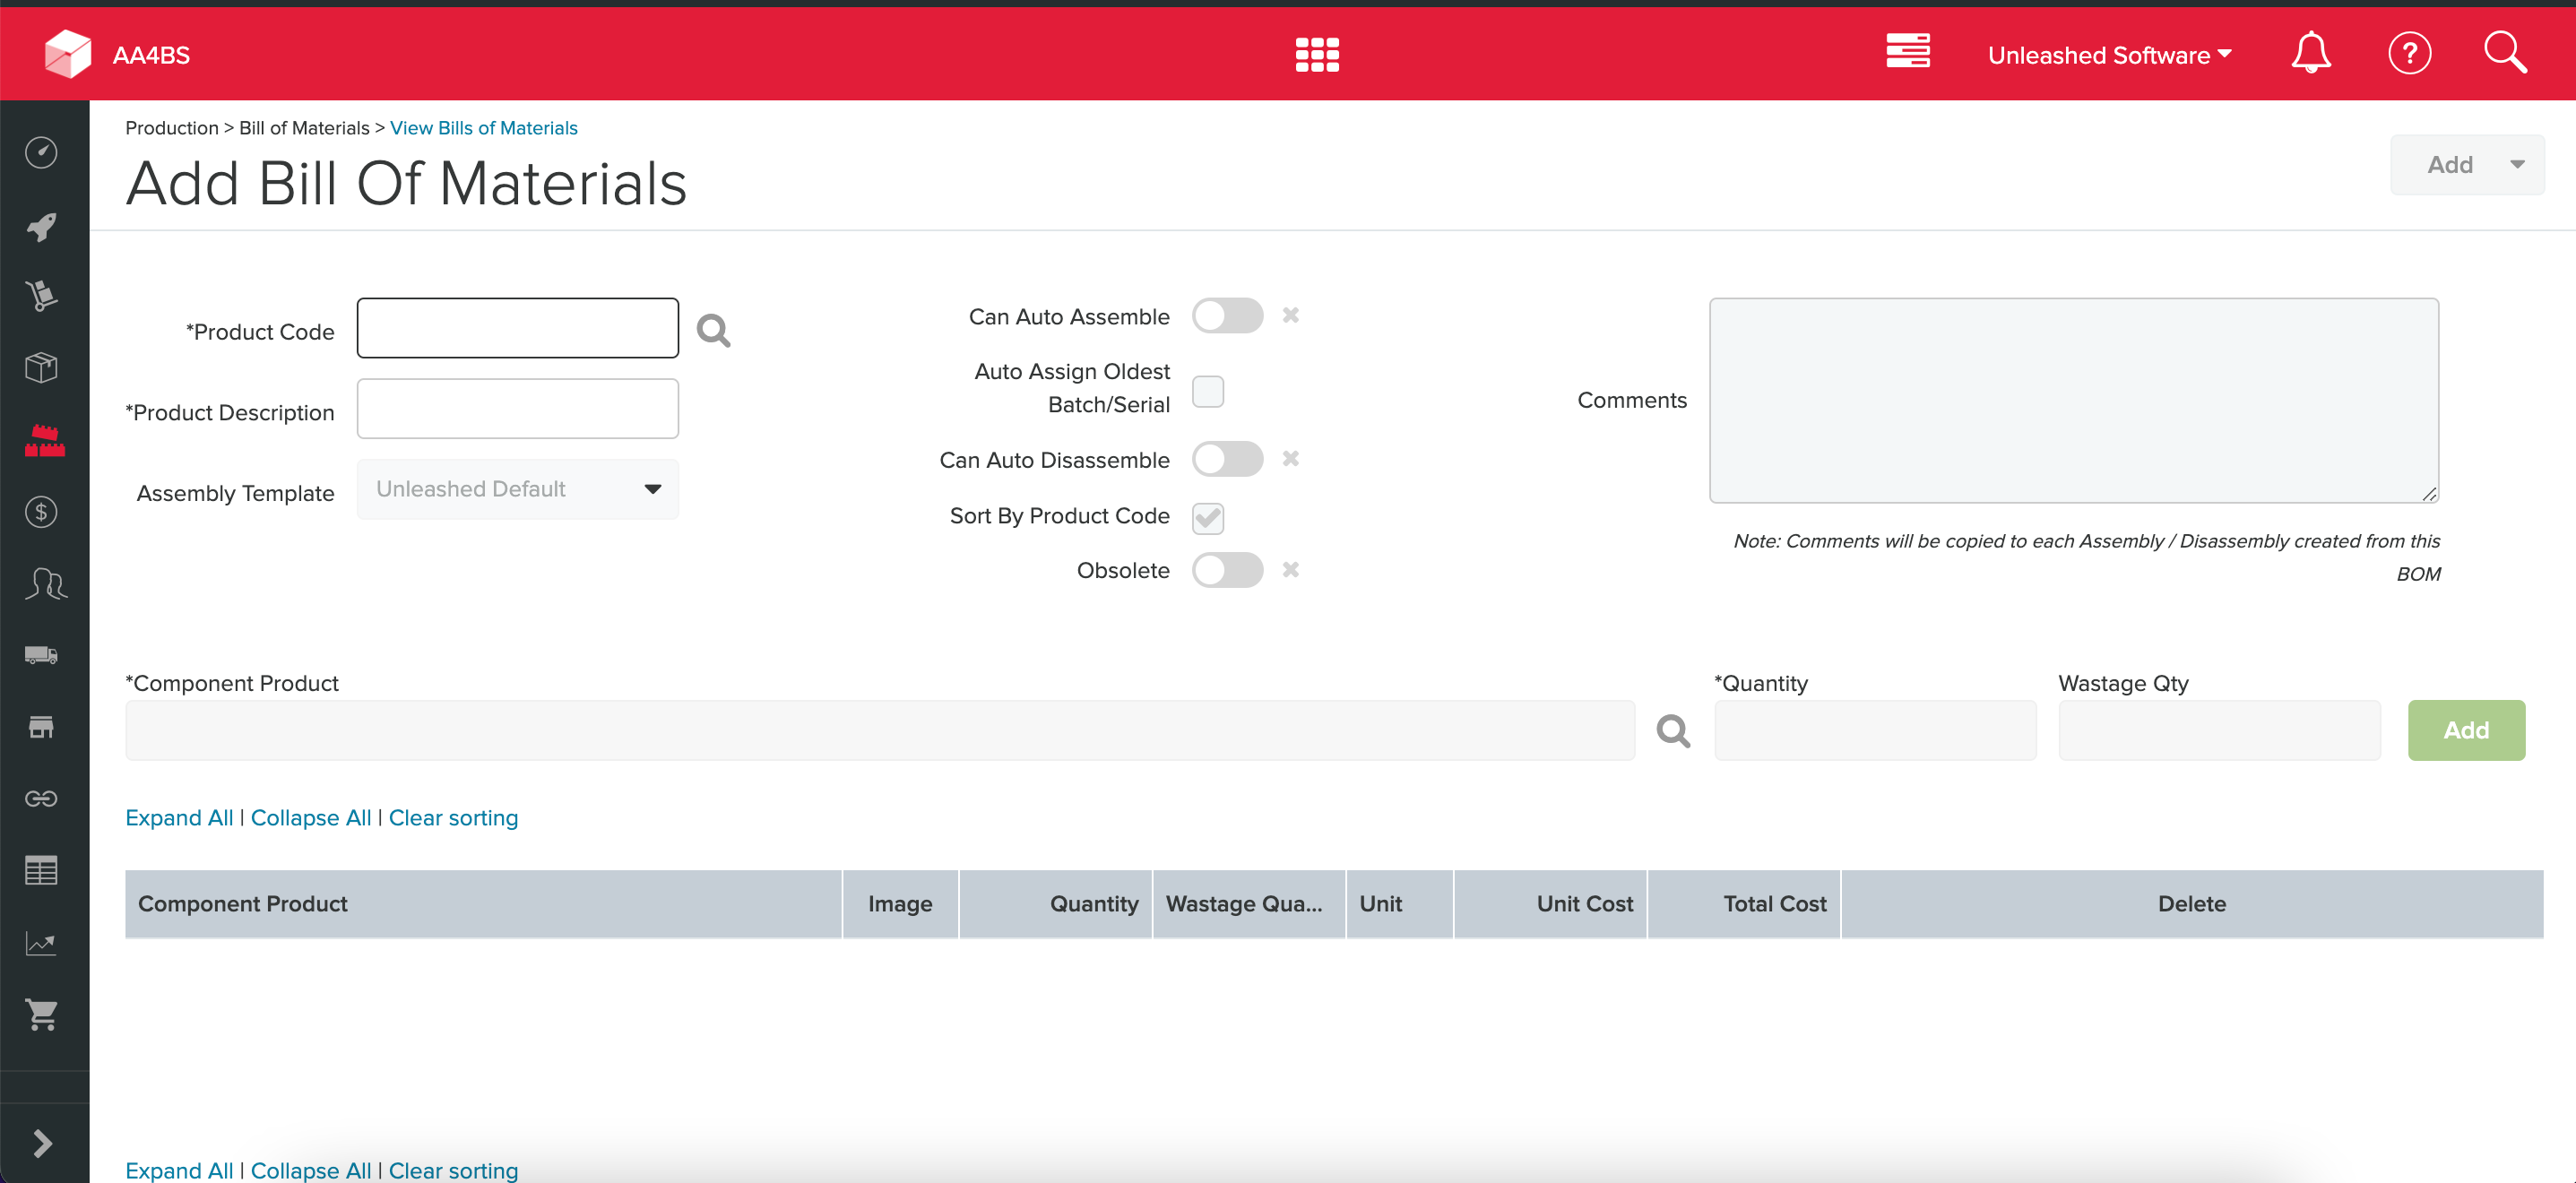Sort by Component Product column header
Screen dimensions: 2576x1183
click(483, 904)
